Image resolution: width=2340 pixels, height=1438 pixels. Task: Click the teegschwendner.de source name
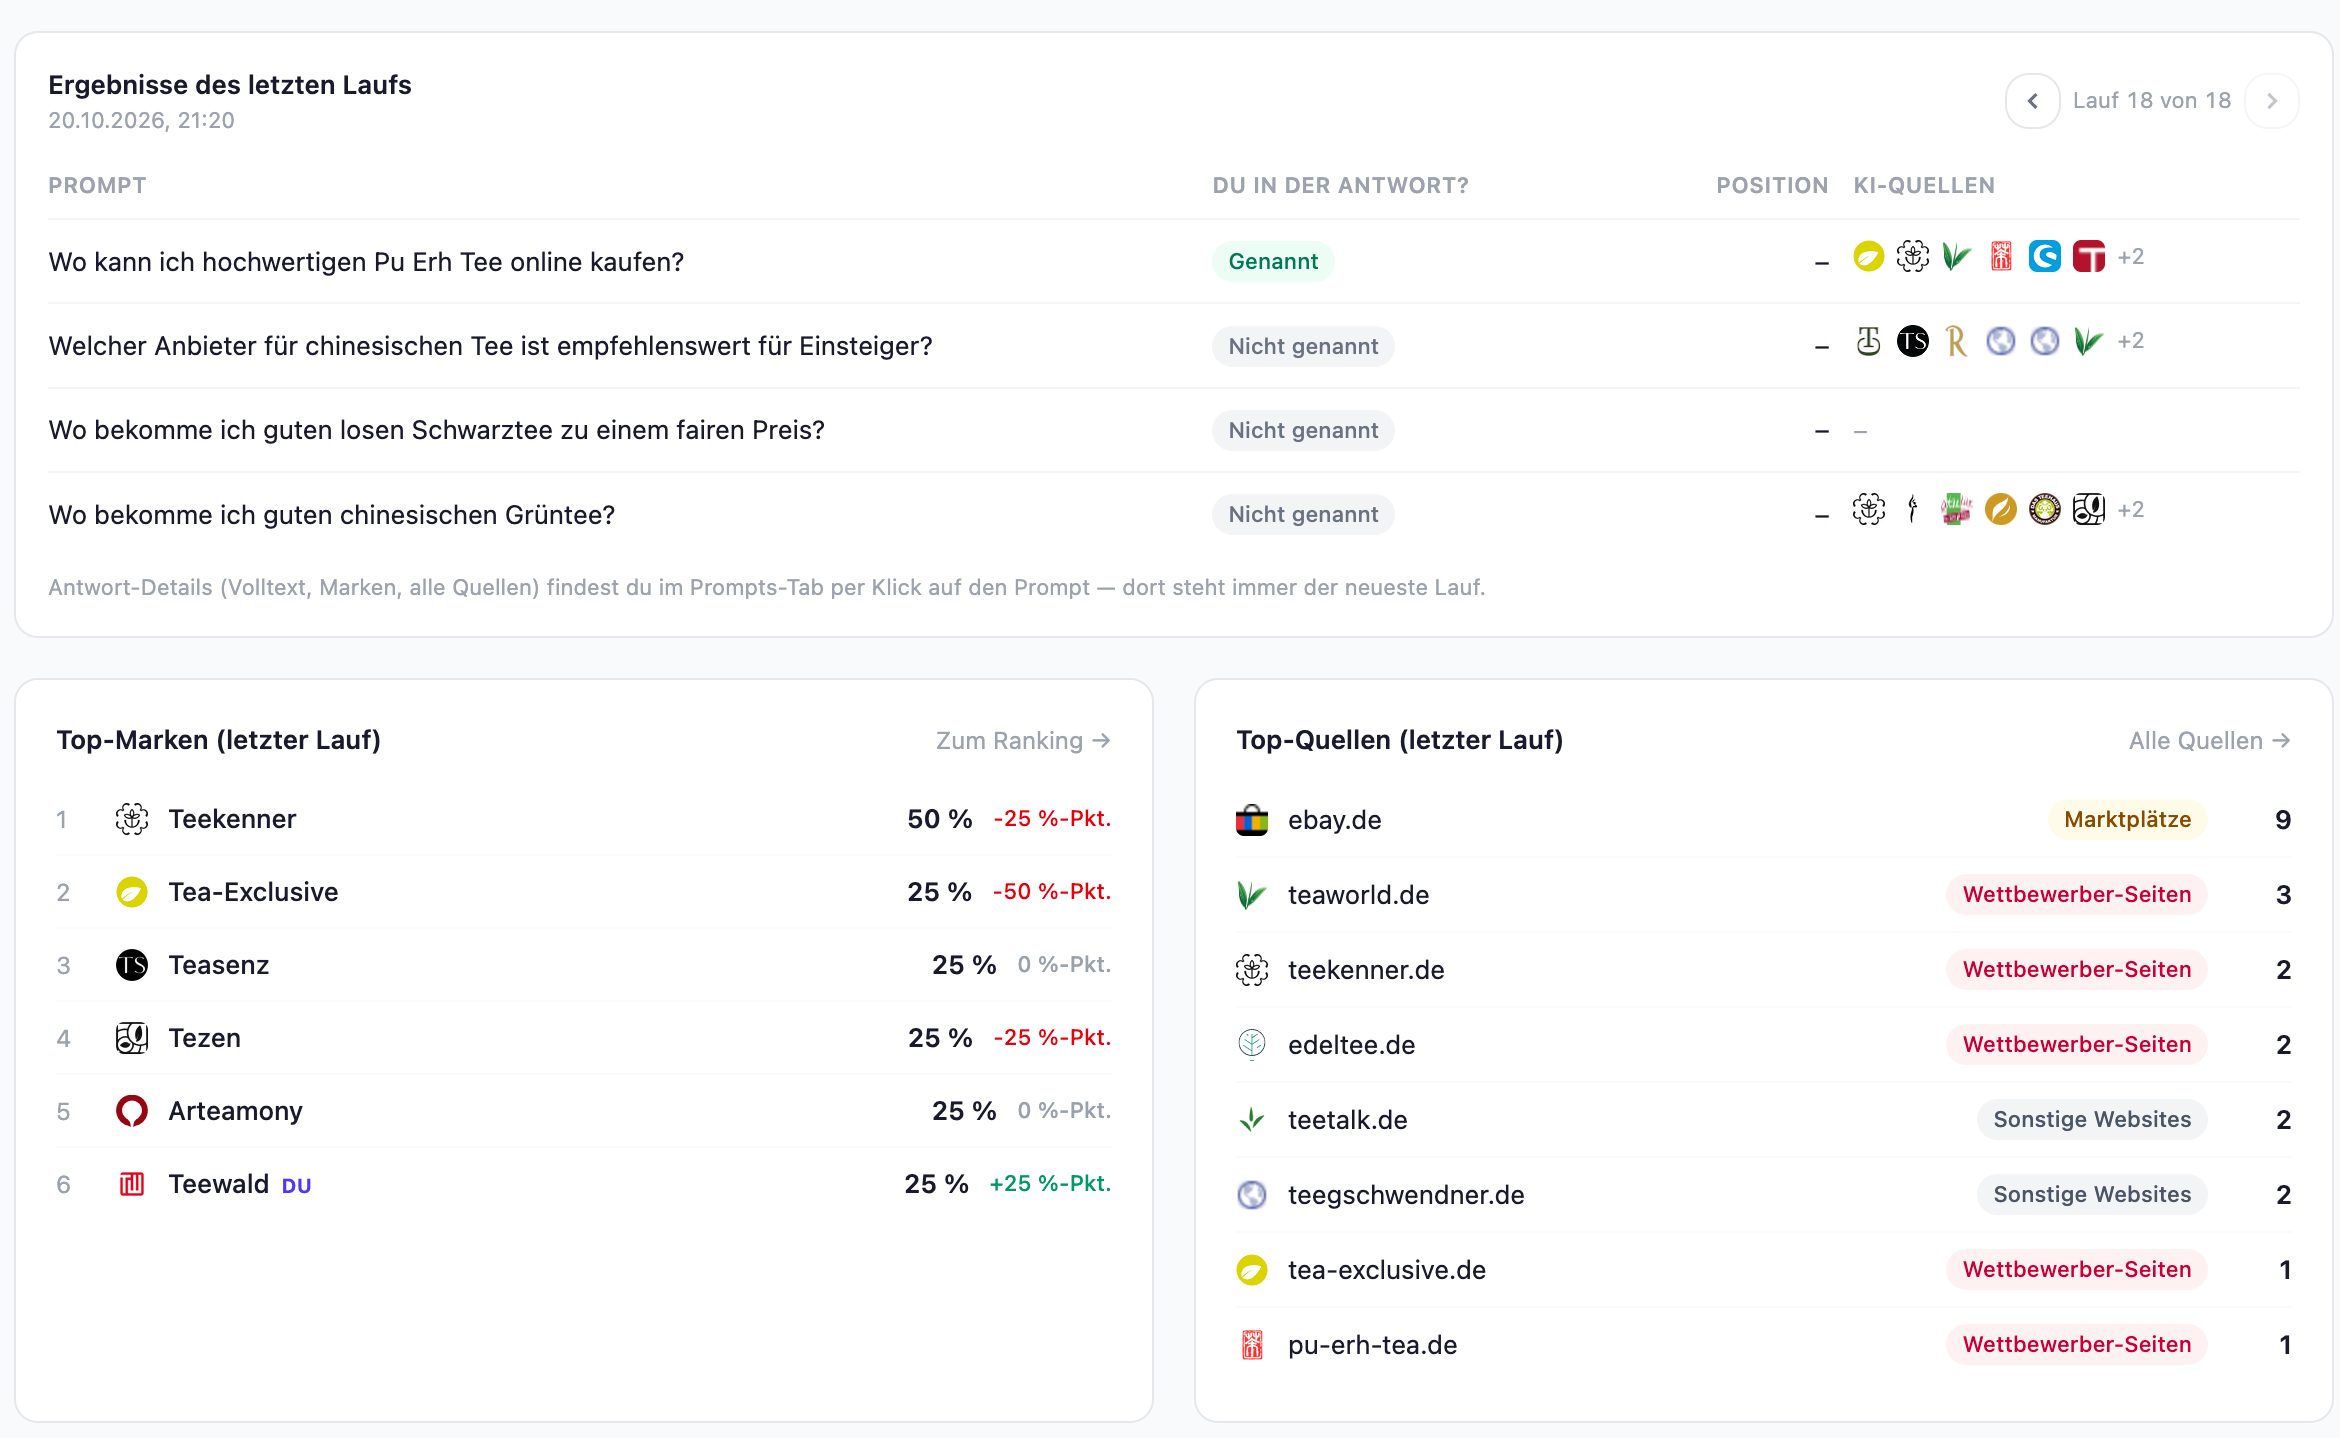1406,1195
